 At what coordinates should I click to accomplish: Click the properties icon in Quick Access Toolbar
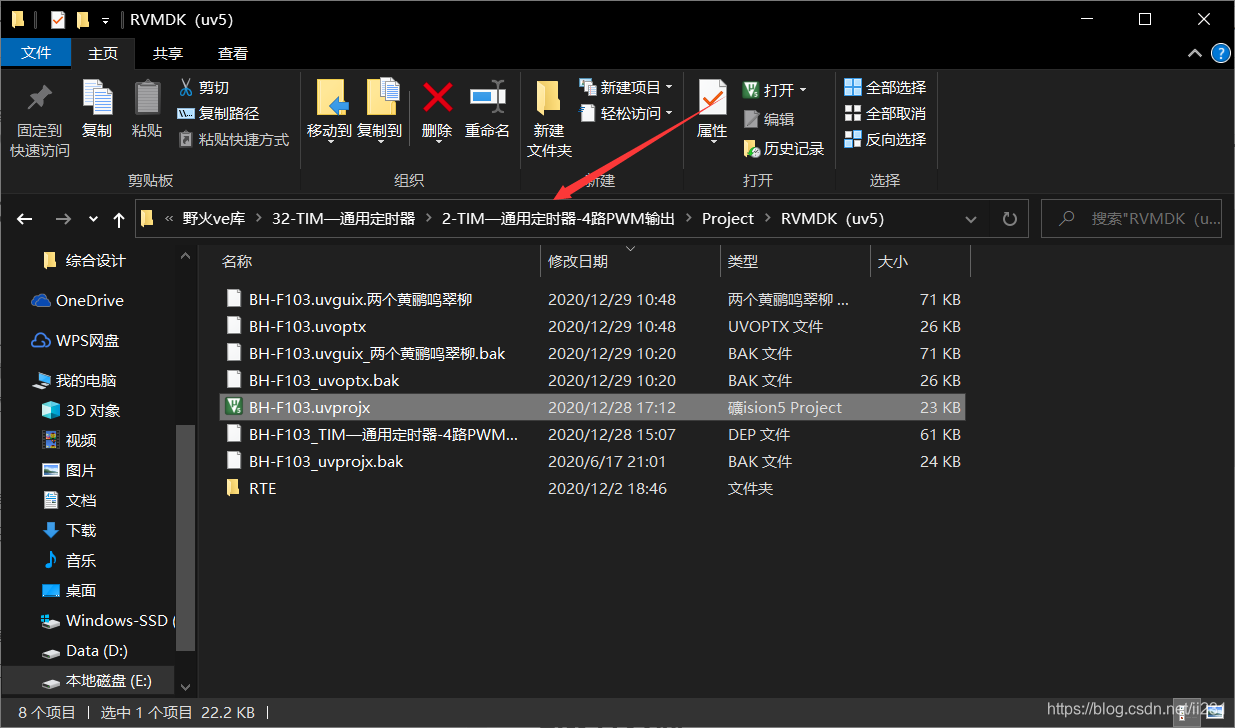coord(58,20)
